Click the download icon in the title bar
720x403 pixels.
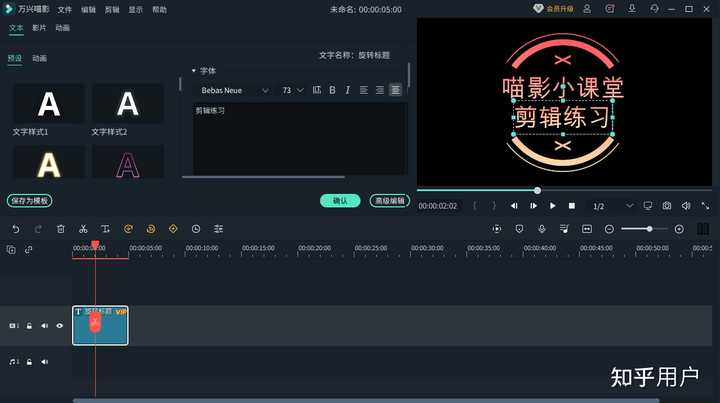point(632,9)
